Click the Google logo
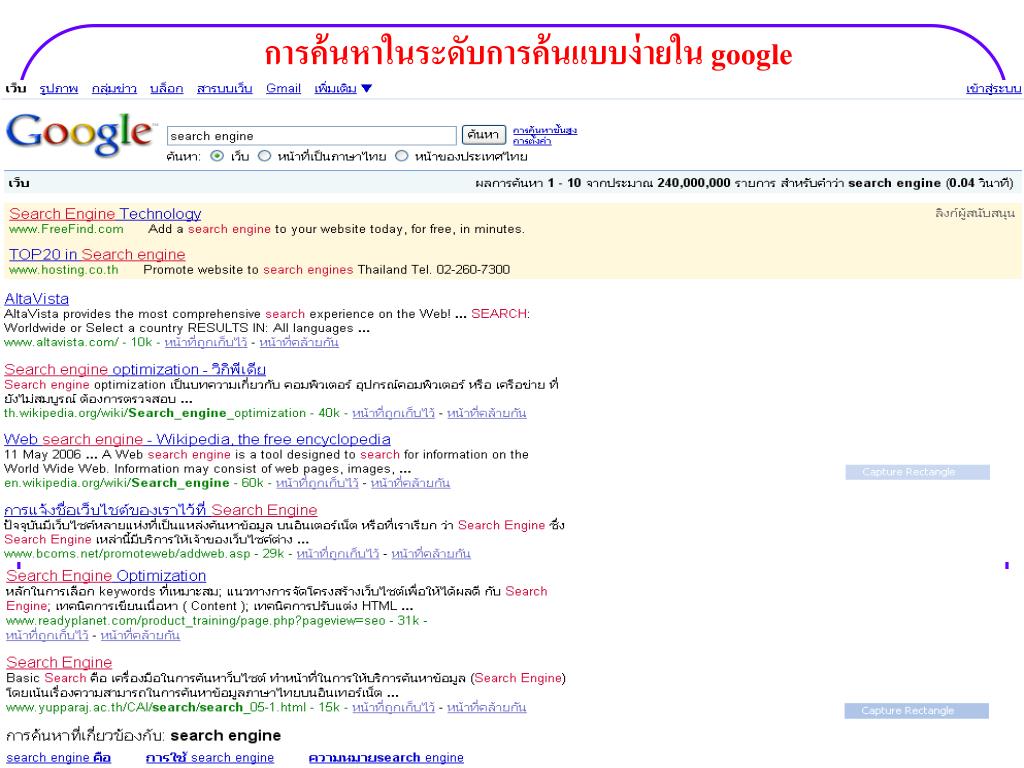This screenshot has height=768, width=1024. click(x=81, y=134)
